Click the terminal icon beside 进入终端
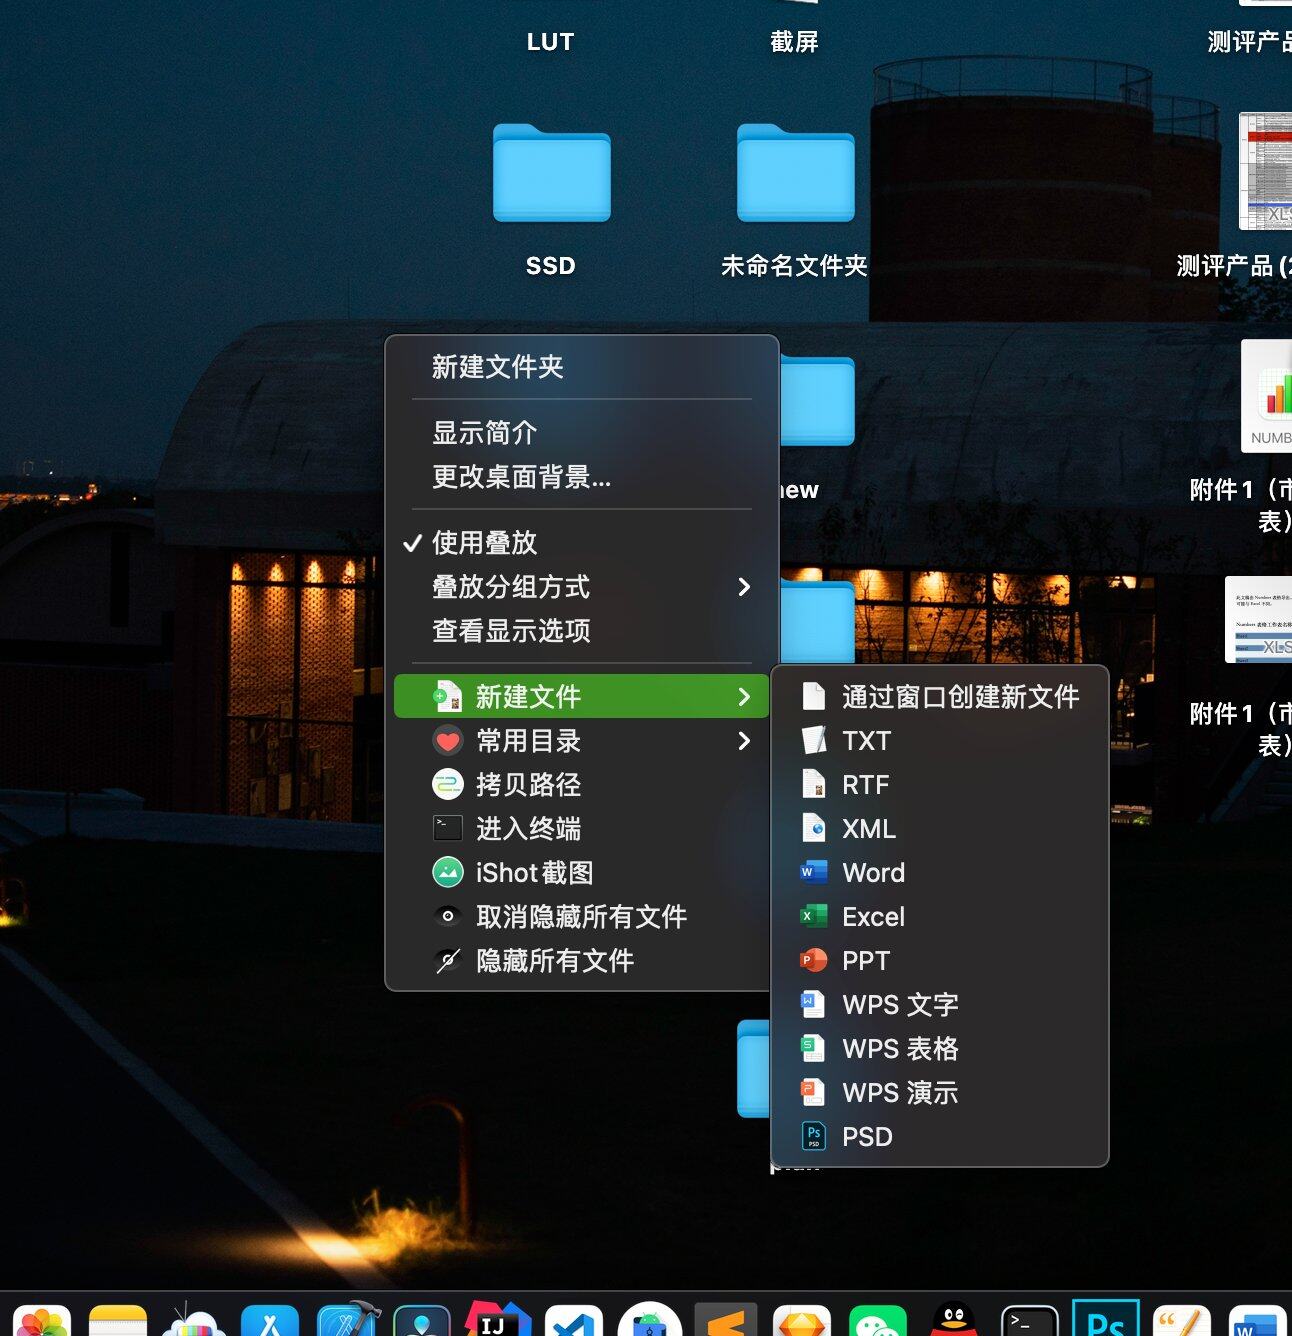The width and height of the screenshot is (1292, 1336). [x=447, y=828]
